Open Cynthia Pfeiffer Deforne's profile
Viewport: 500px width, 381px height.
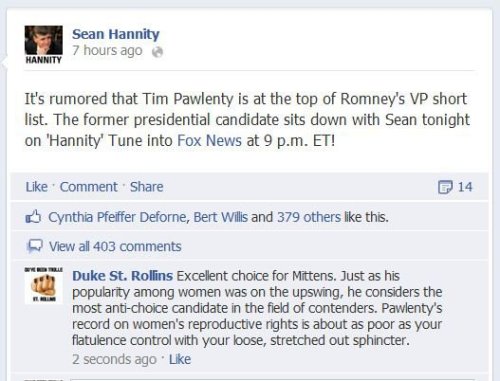[119, 217]
